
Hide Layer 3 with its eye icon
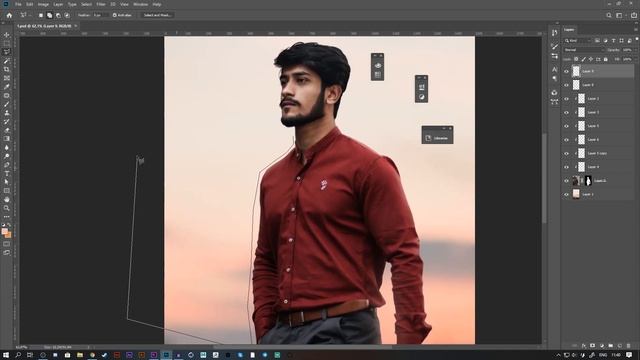click(x=566, y=112)
